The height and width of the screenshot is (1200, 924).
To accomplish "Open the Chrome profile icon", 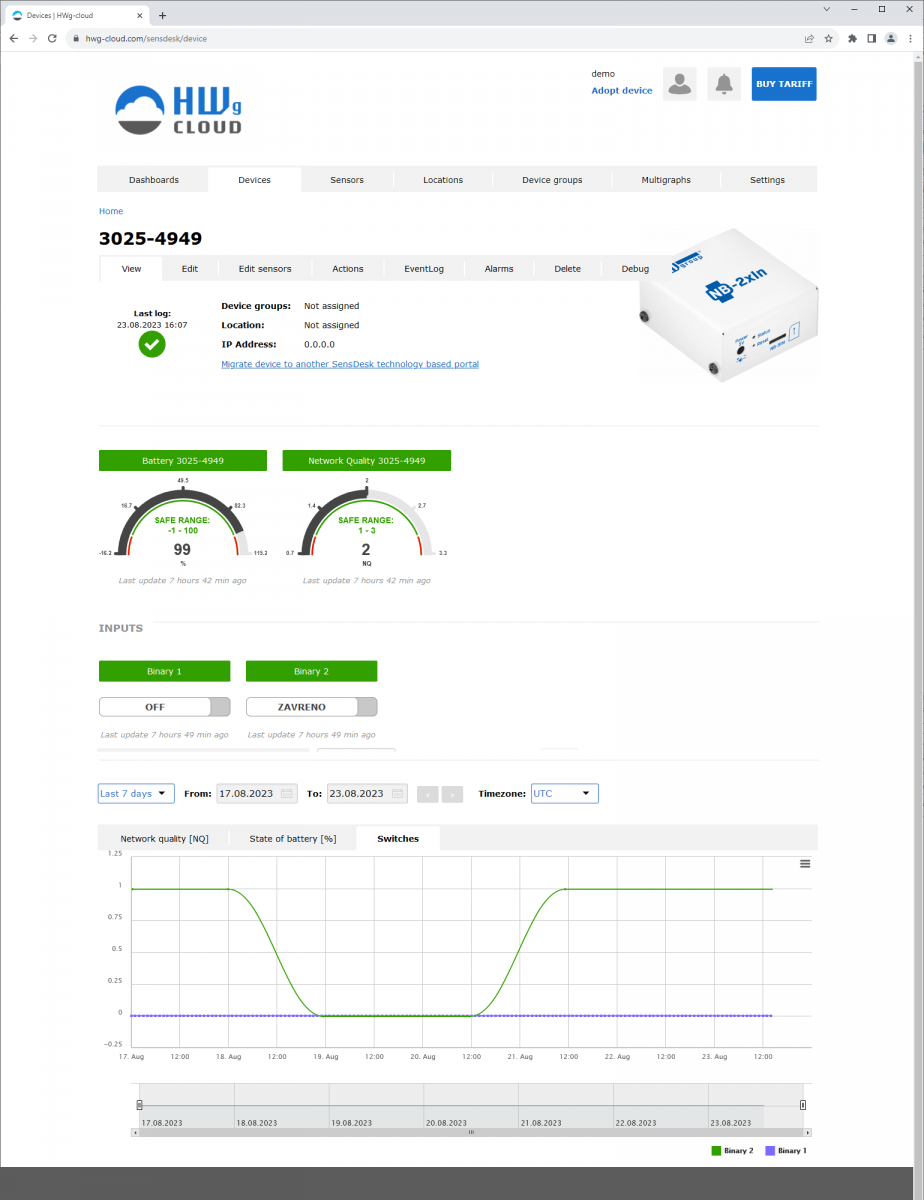I will (x=890, y=38).
